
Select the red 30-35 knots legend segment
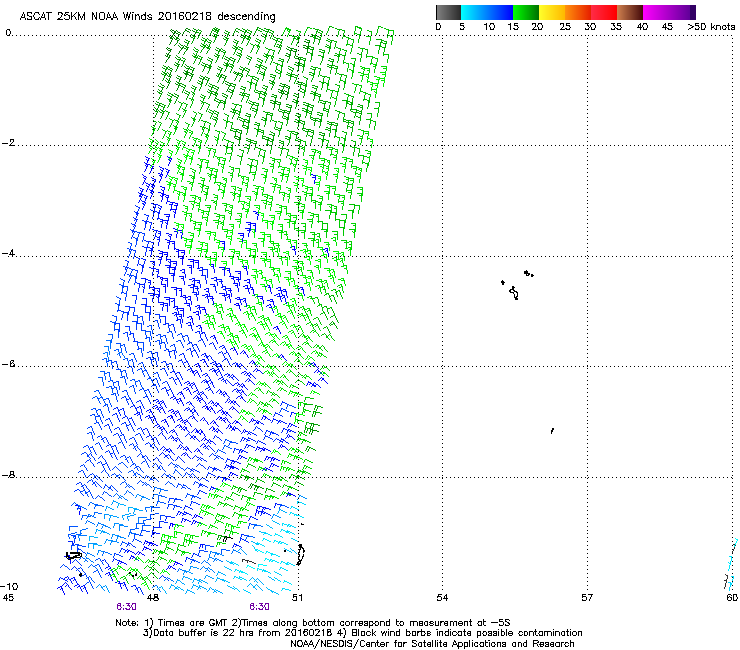coord(604,13)
